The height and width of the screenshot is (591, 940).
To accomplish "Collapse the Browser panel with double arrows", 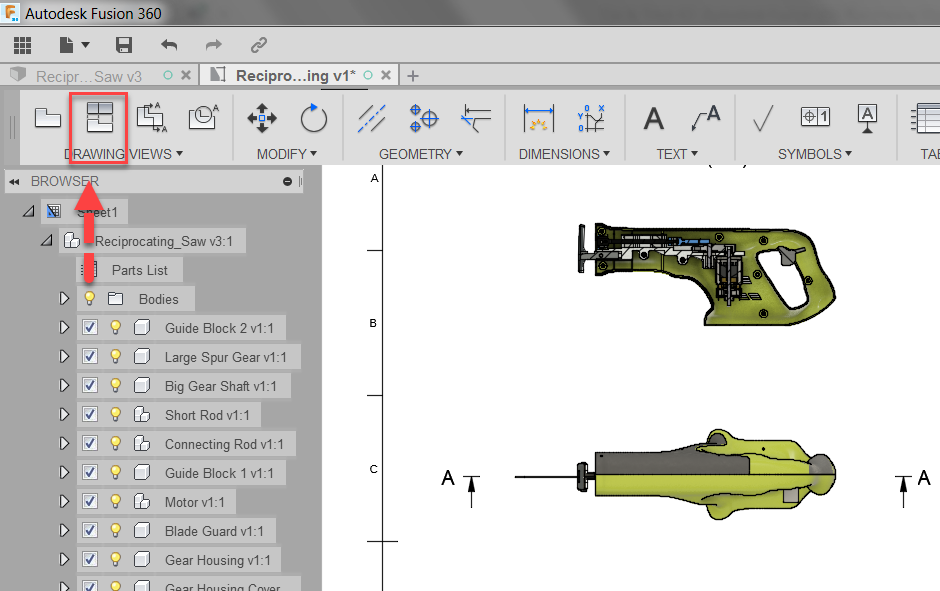I will click(13, 182).
